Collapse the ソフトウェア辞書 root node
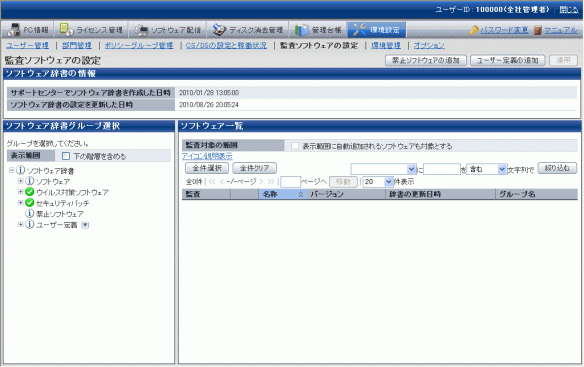 click(12, 170)
